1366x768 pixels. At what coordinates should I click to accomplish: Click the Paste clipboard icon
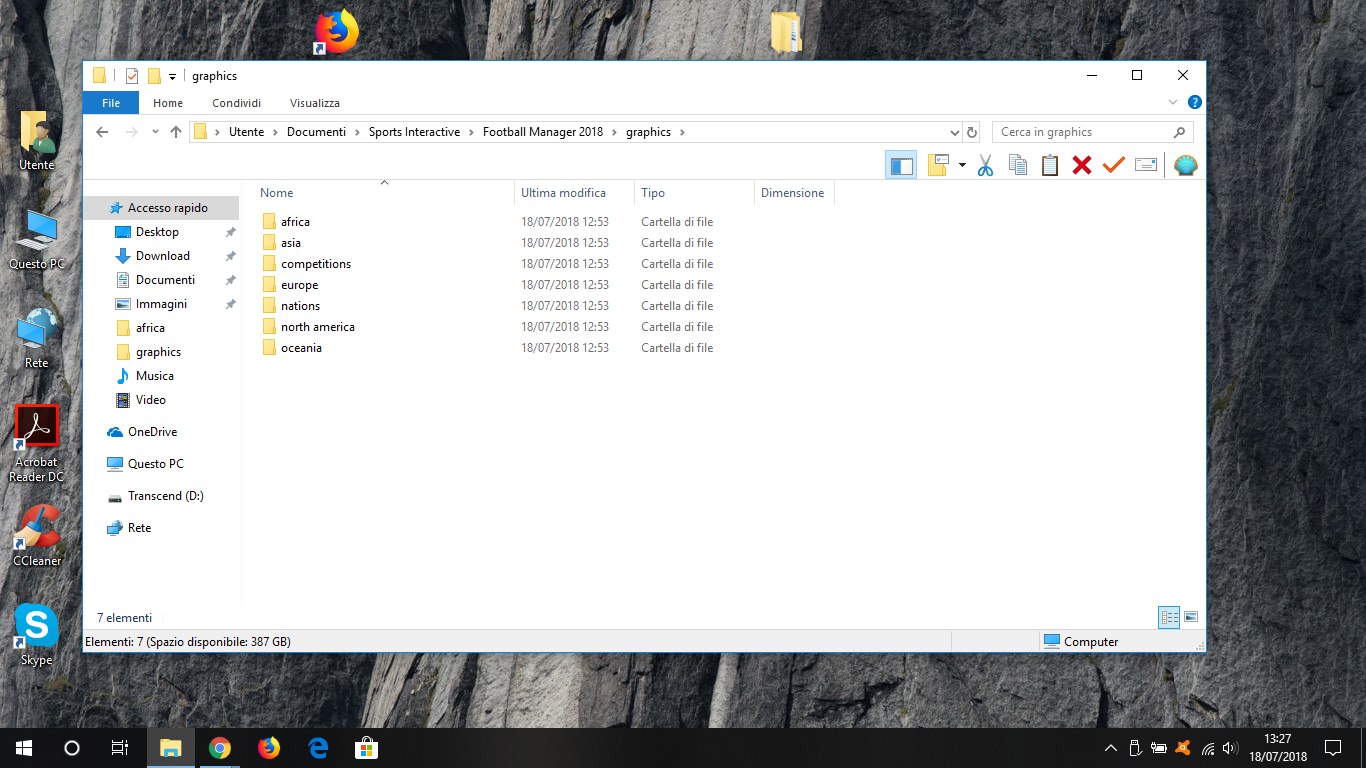pos(1050,165)
